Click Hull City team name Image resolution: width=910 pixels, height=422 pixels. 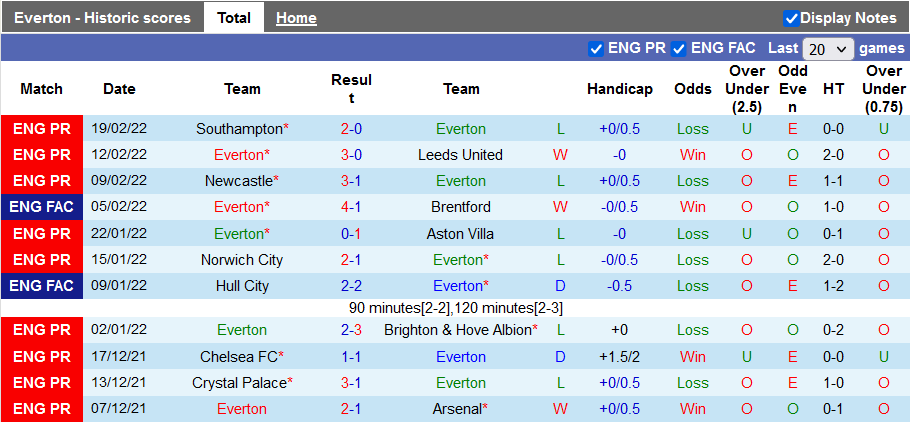tap(242, 286)
